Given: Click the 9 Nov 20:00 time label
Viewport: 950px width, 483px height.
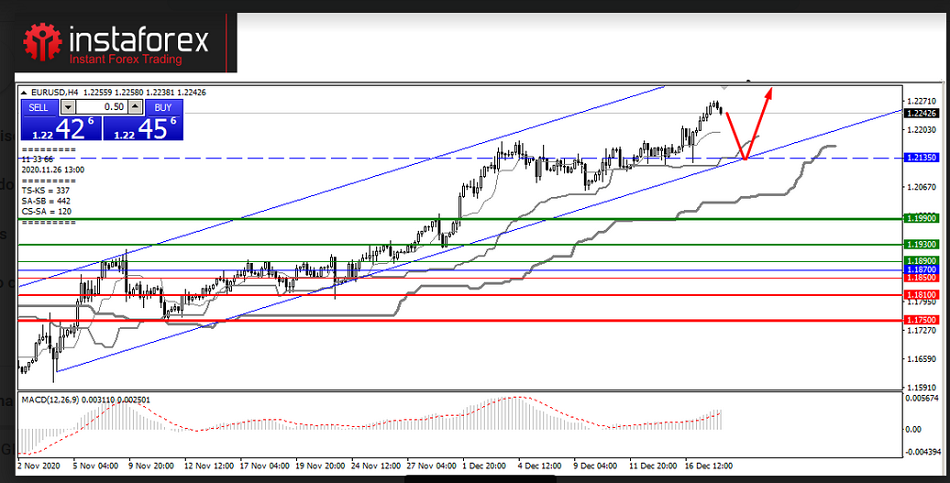Looking at the screenshot, I should point(151,467).
